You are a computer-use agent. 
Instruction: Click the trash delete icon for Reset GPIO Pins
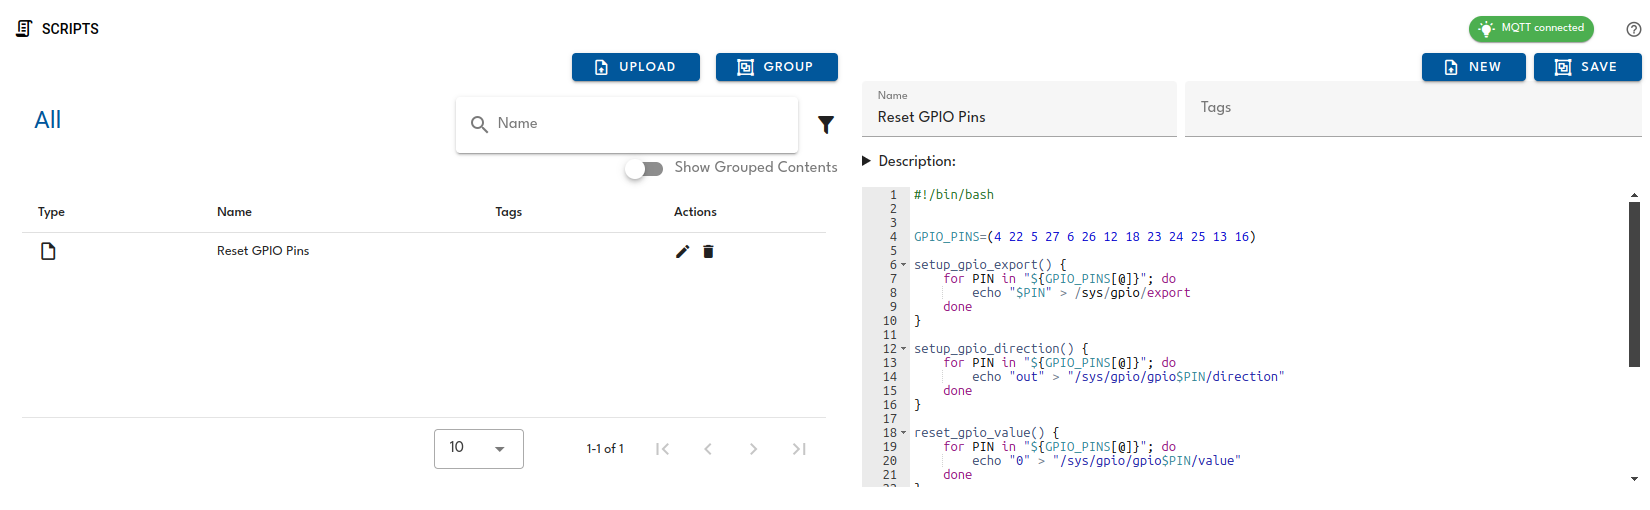(x=708, y=252)
